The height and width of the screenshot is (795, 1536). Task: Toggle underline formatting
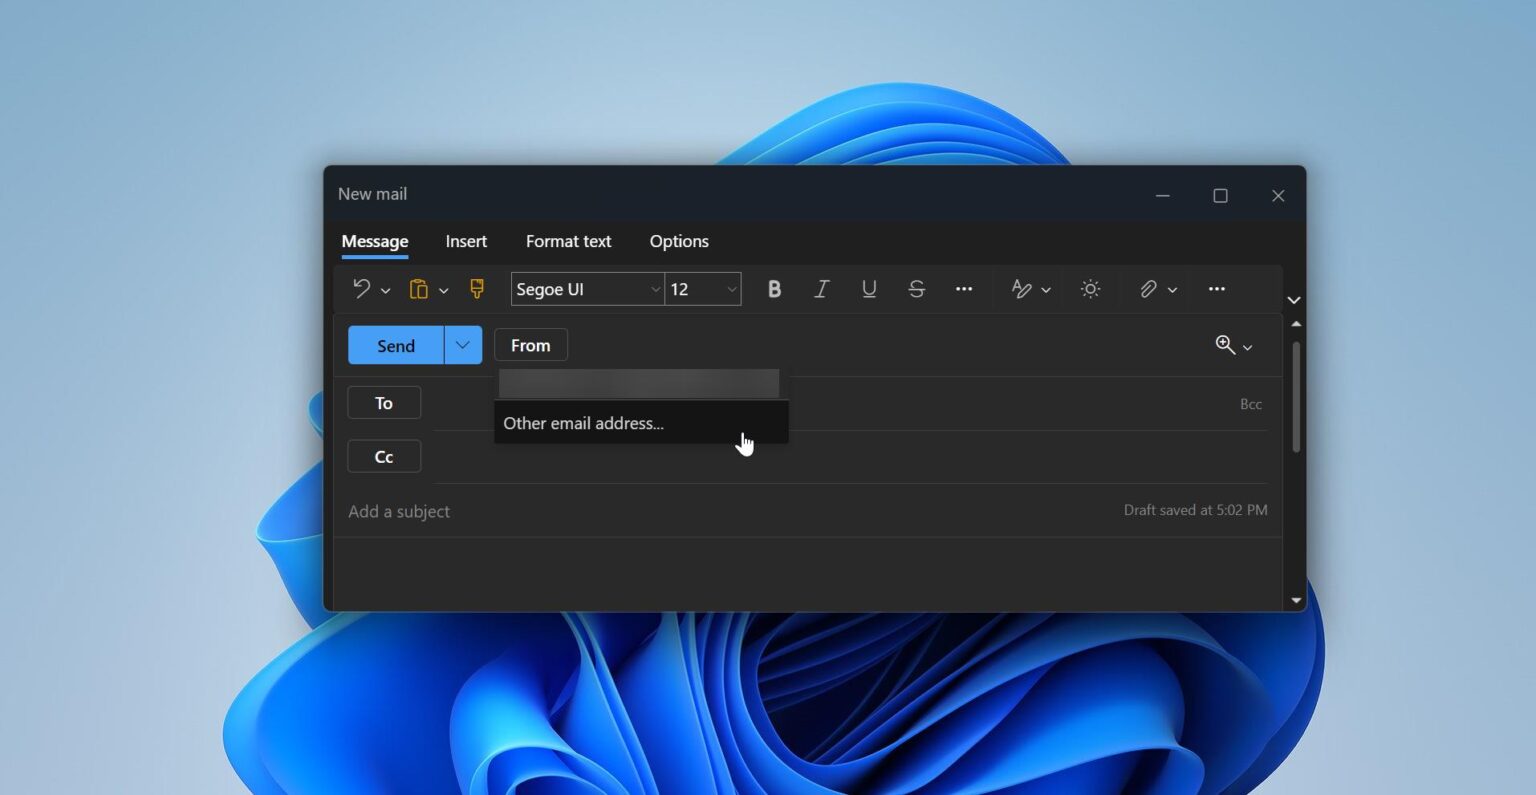click(x=869, y=289)
